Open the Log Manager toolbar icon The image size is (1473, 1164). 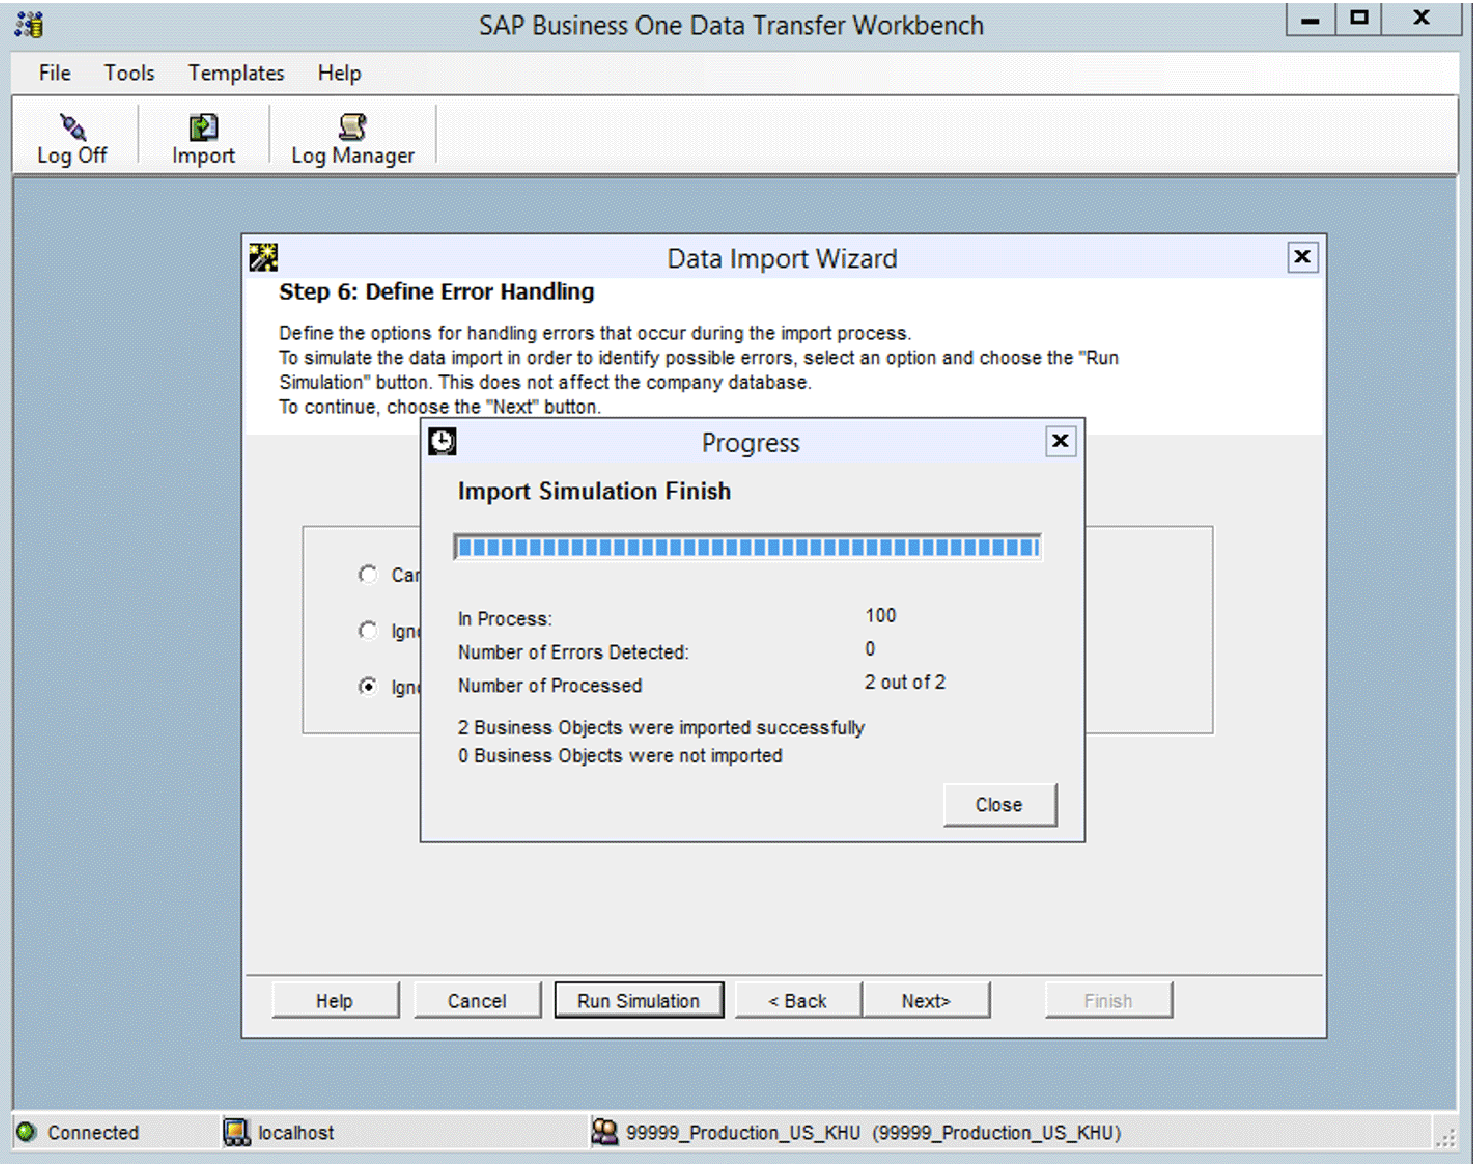(x=352, y=127)
